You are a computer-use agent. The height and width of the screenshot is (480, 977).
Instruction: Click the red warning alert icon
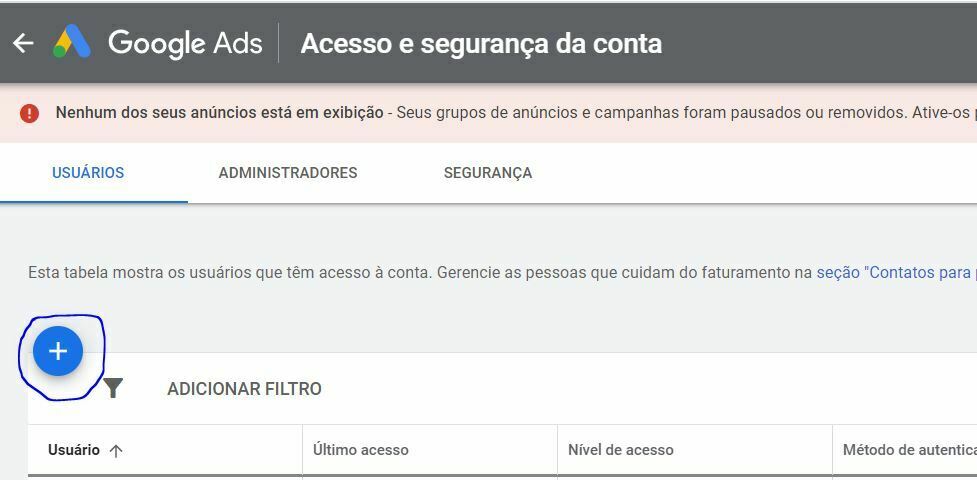pos(29,113)
